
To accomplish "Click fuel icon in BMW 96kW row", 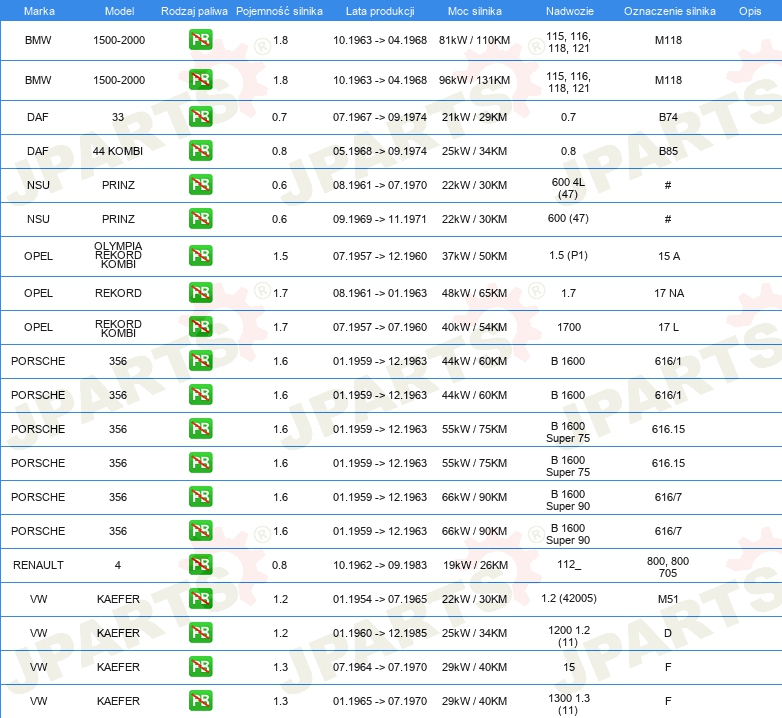I will 200,80.
